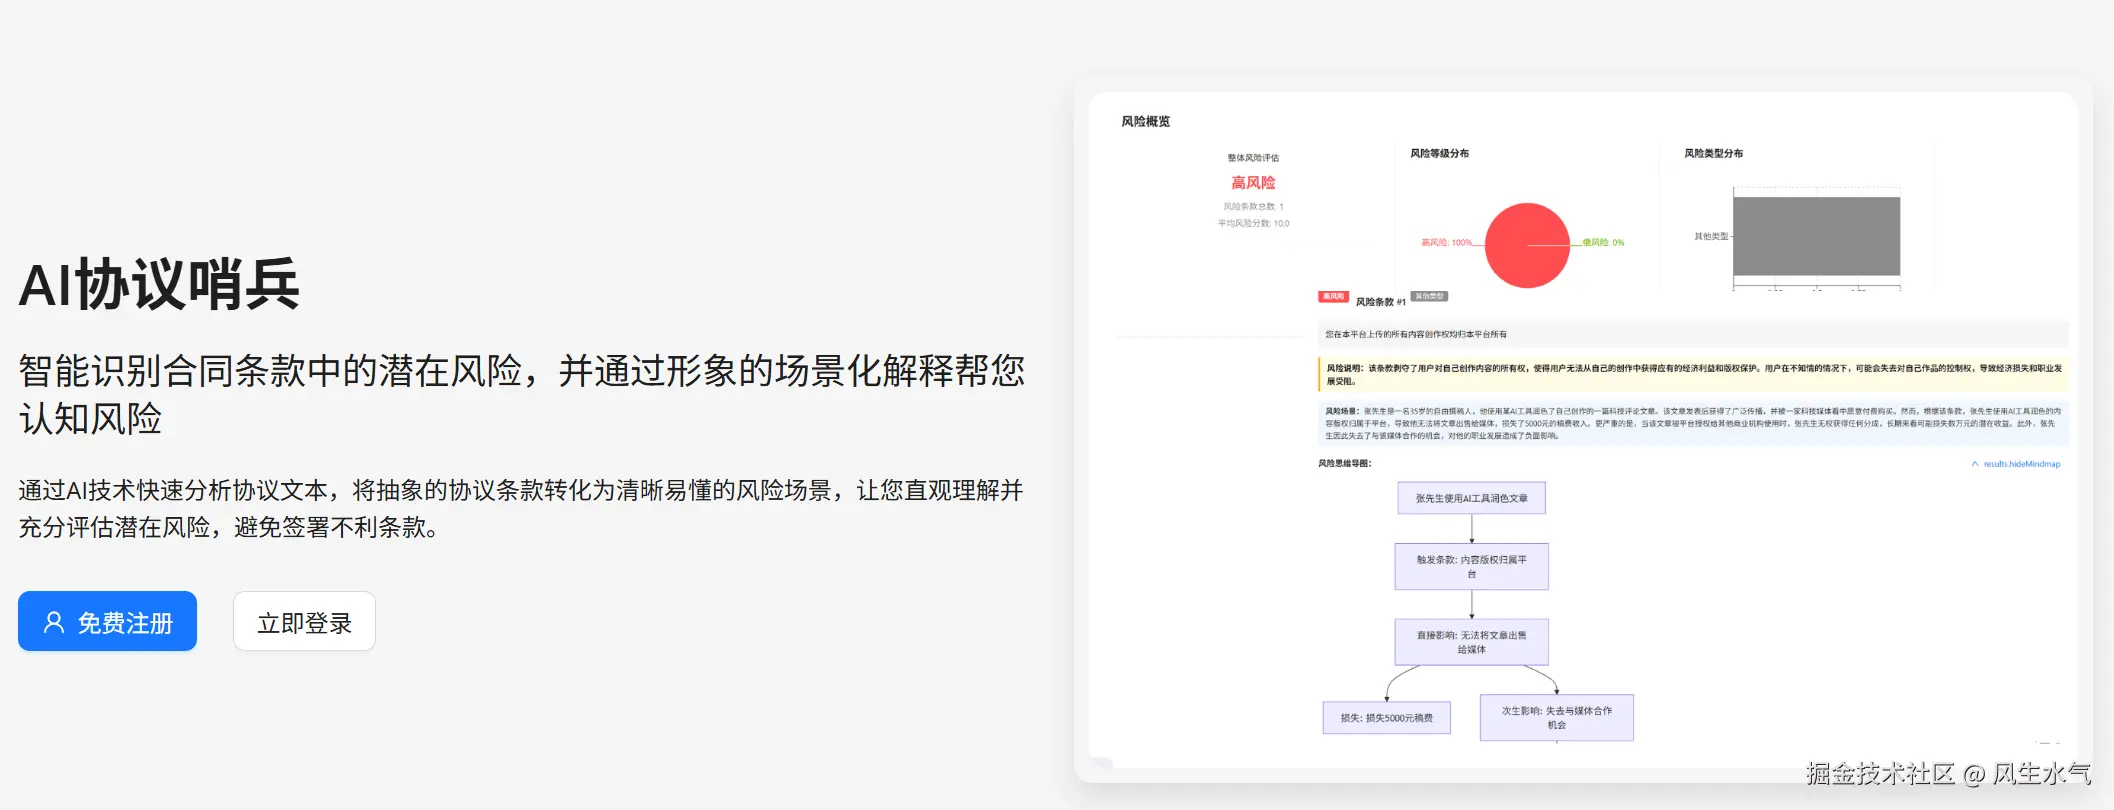Click the 免费注册 button
The image size is (2114, 810).
click(107, 621)
